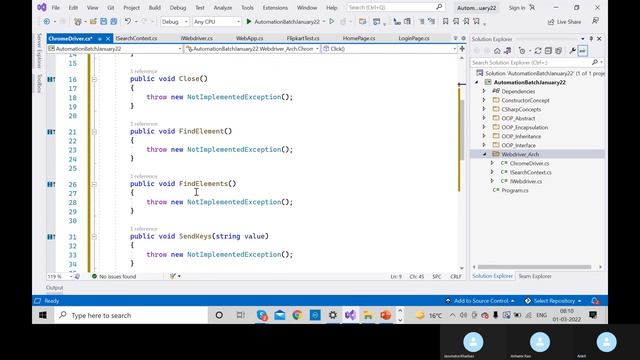Open the Extensions menu

[x=275, y=7]
